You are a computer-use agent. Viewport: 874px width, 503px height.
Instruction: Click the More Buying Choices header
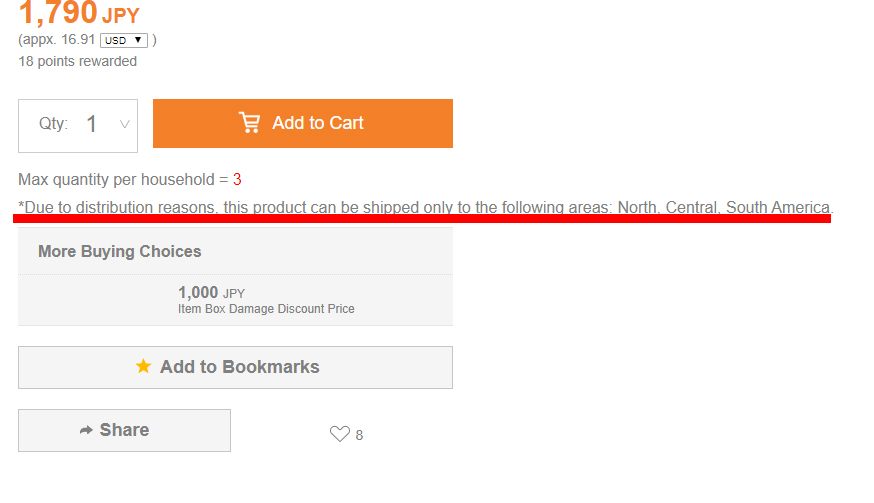119,252
